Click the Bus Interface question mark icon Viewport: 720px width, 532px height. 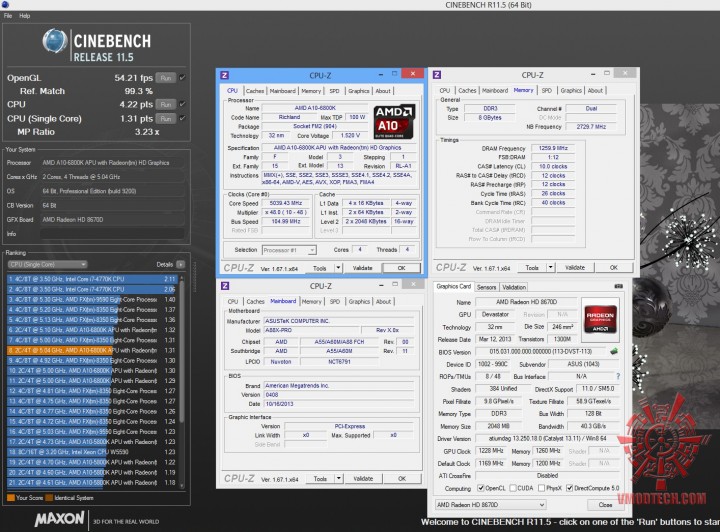(618, 376)
